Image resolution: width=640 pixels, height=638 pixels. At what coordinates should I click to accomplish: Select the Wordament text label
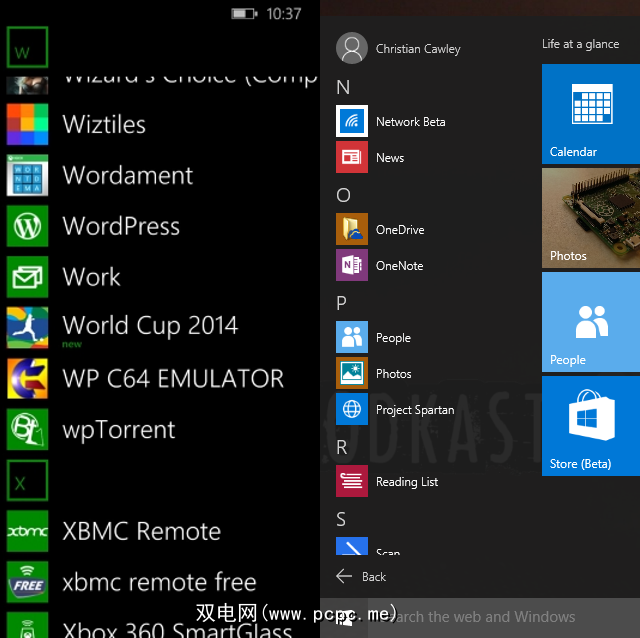[x=128, y=175]
